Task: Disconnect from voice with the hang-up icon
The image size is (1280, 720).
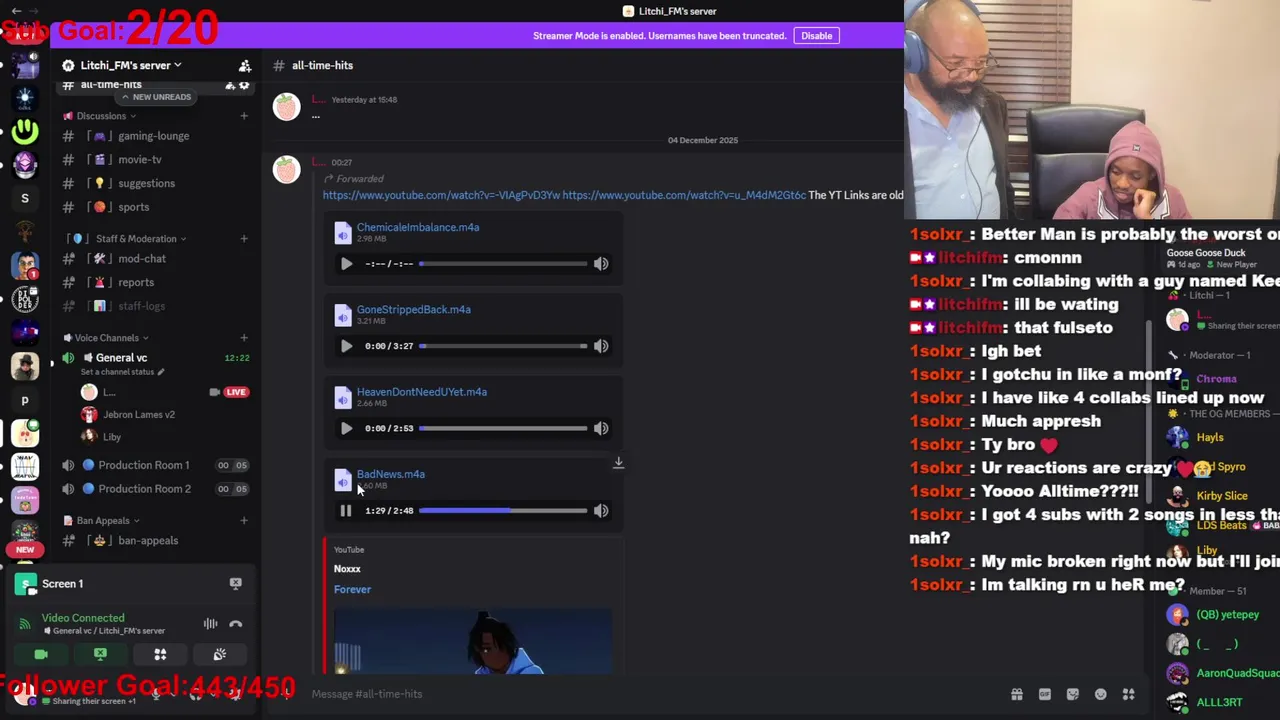Action: point(236,624)
